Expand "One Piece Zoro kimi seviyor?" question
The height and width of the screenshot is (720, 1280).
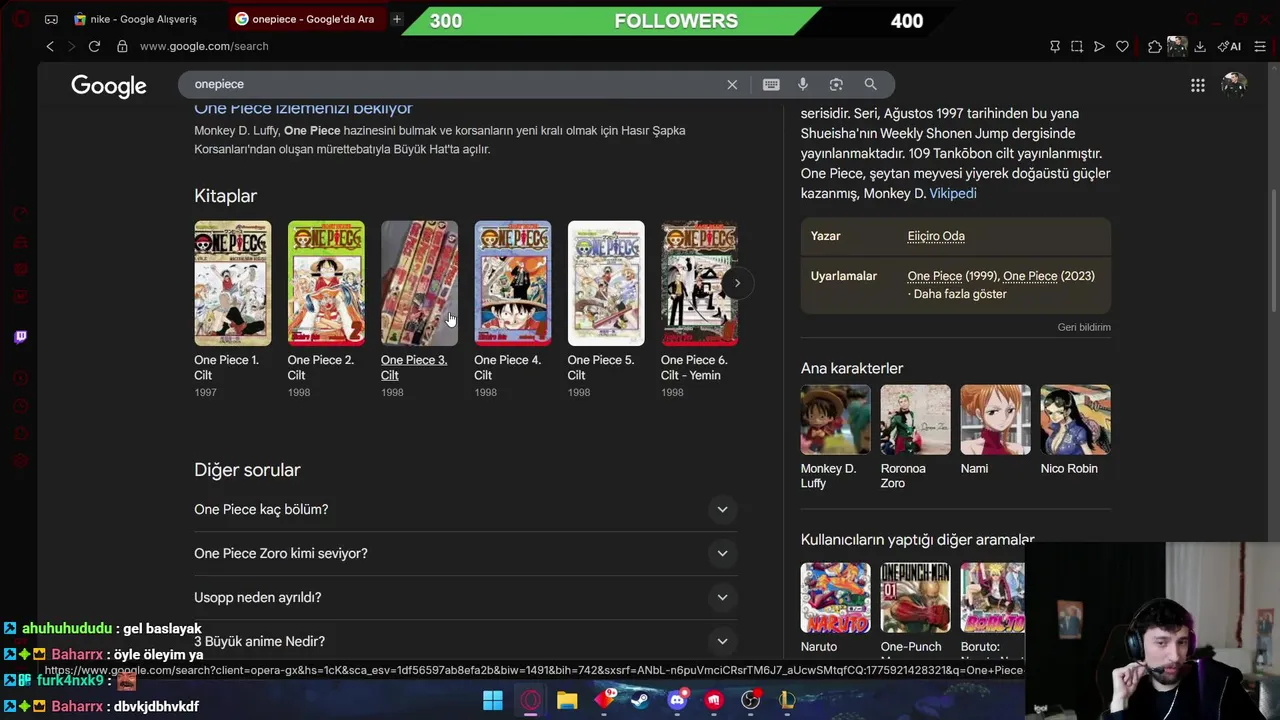[x=466, y=554]
